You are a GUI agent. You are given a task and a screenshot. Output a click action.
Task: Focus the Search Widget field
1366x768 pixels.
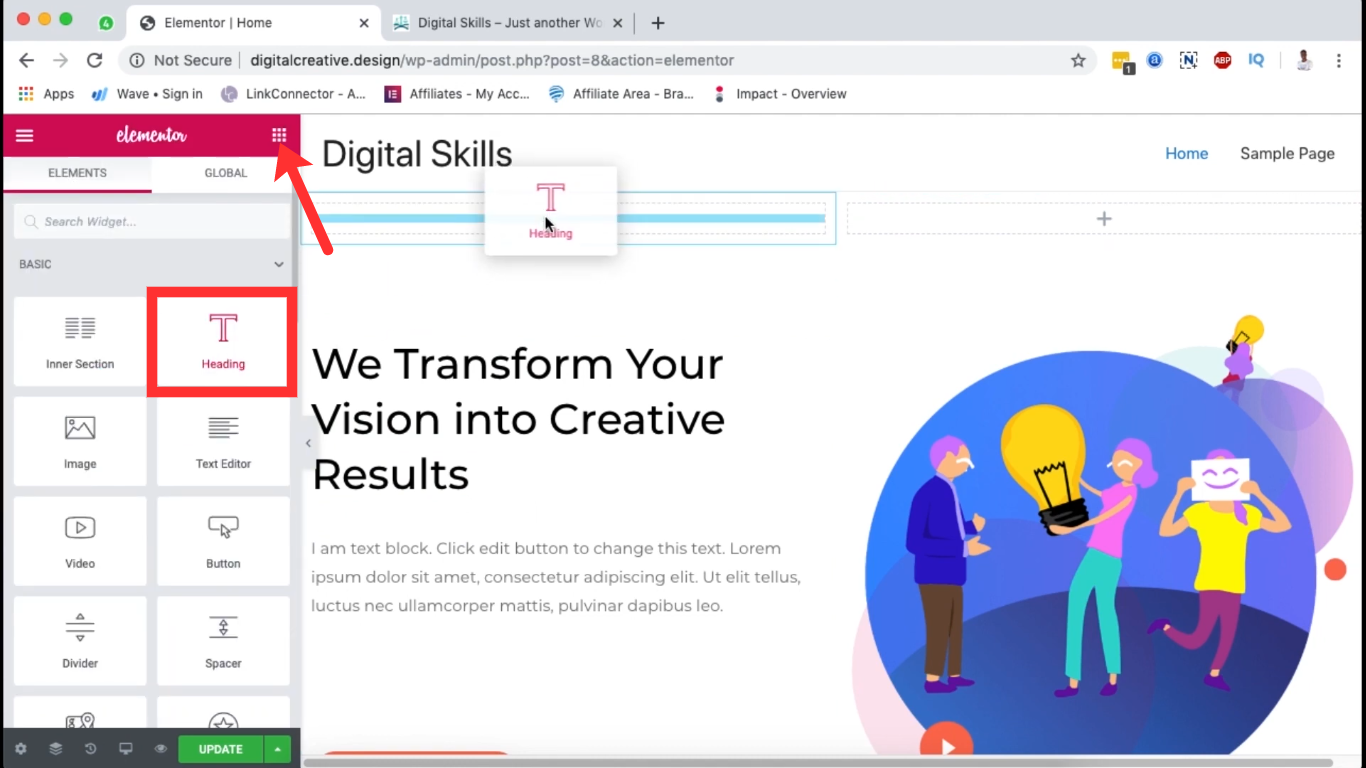coord(151,222)
